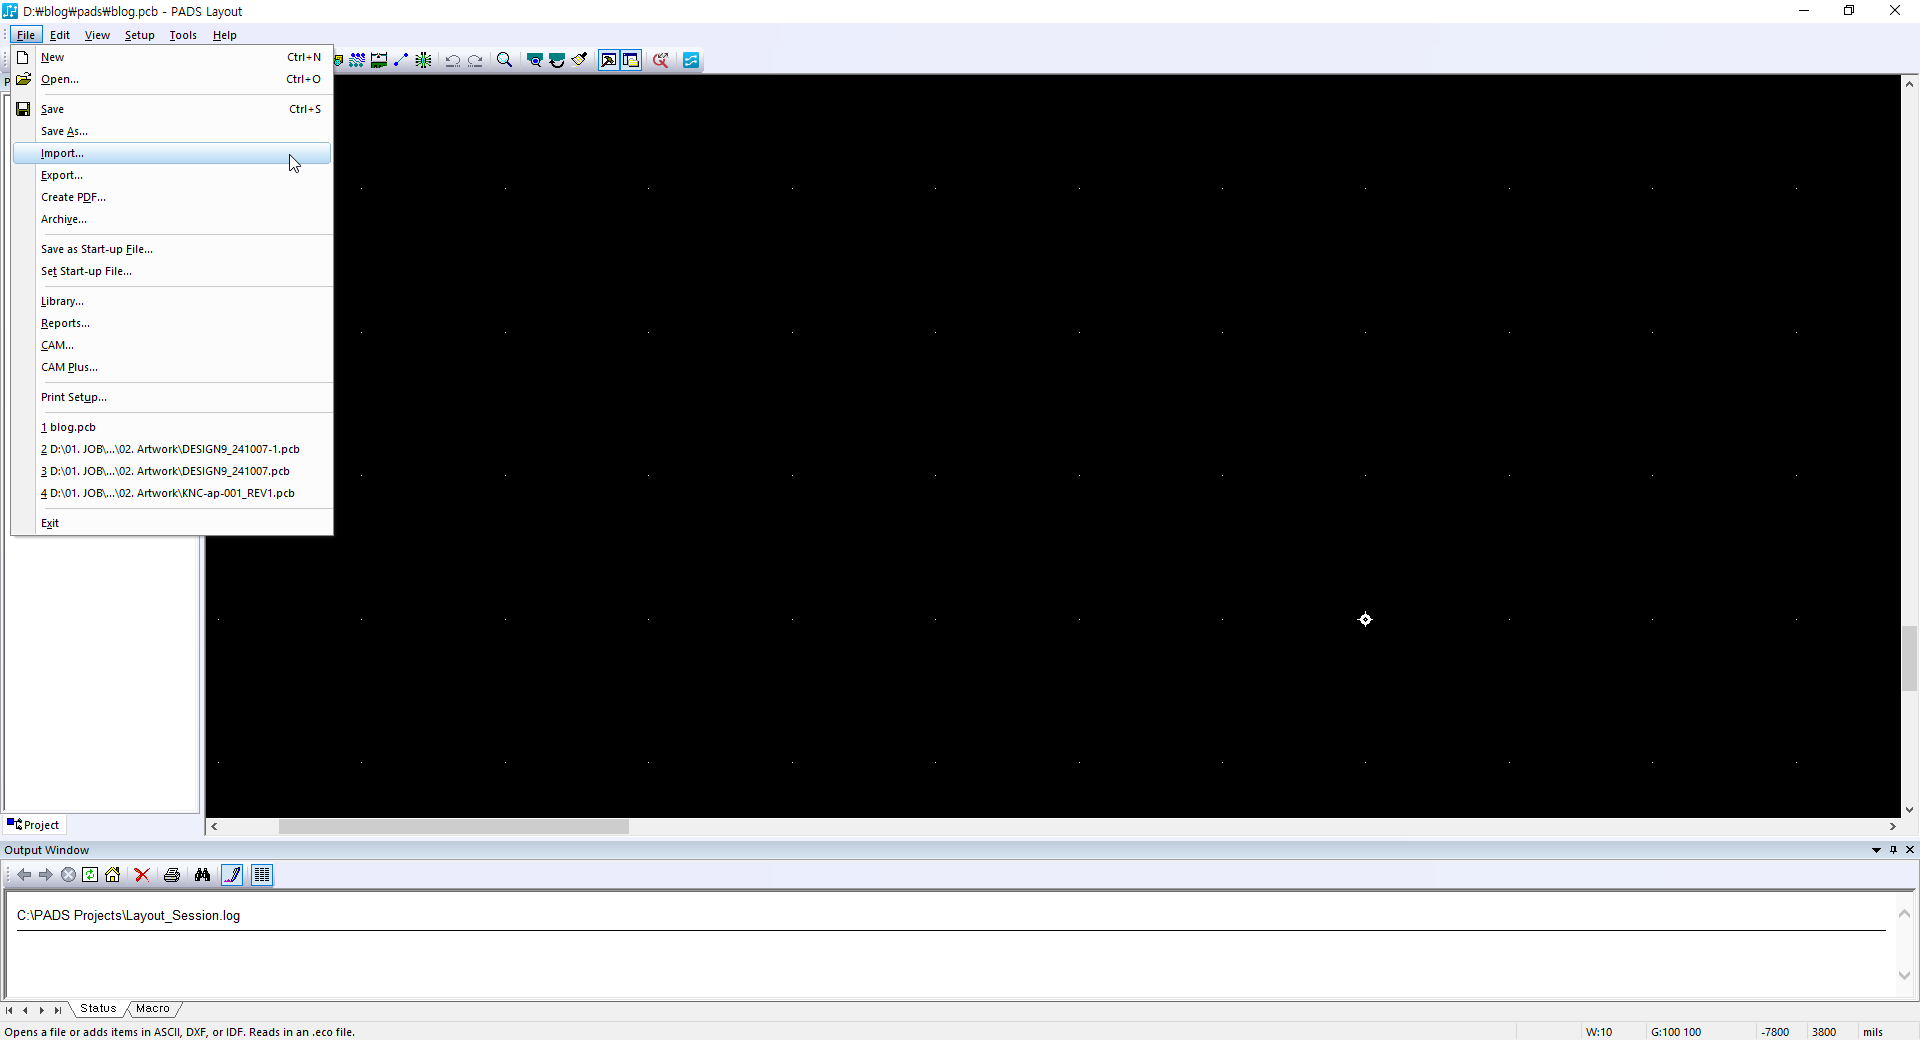Click Import... in the File menu
Screen dimensions: 1920x1040
[x=172, y=153]
